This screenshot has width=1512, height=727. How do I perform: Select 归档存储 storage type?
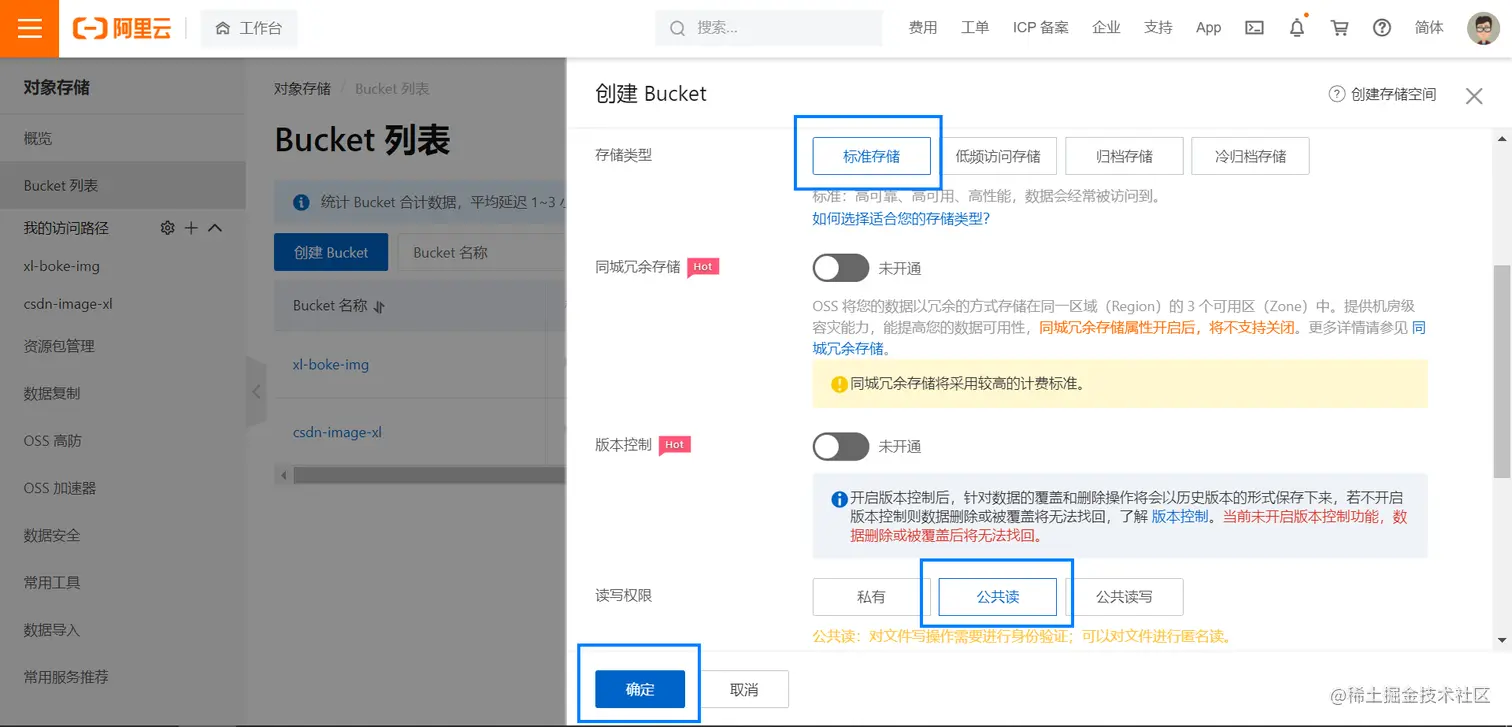point(1124,156)
